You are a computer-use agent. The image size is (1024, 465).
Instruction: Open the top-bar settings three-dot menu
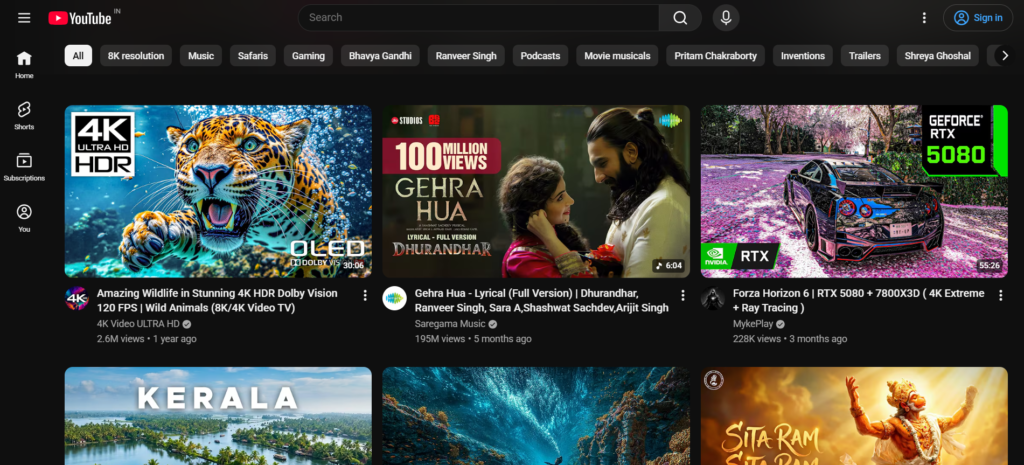coord(924,18)
